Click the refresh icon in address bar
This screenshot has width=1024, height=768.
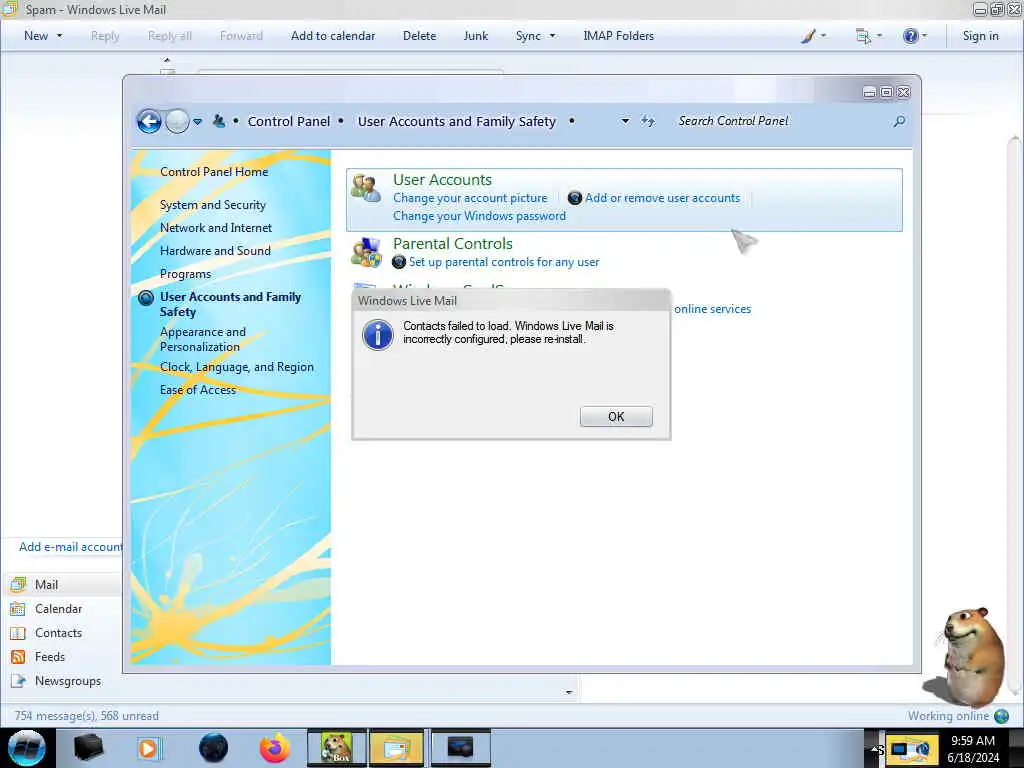click(x=647, y=121)
